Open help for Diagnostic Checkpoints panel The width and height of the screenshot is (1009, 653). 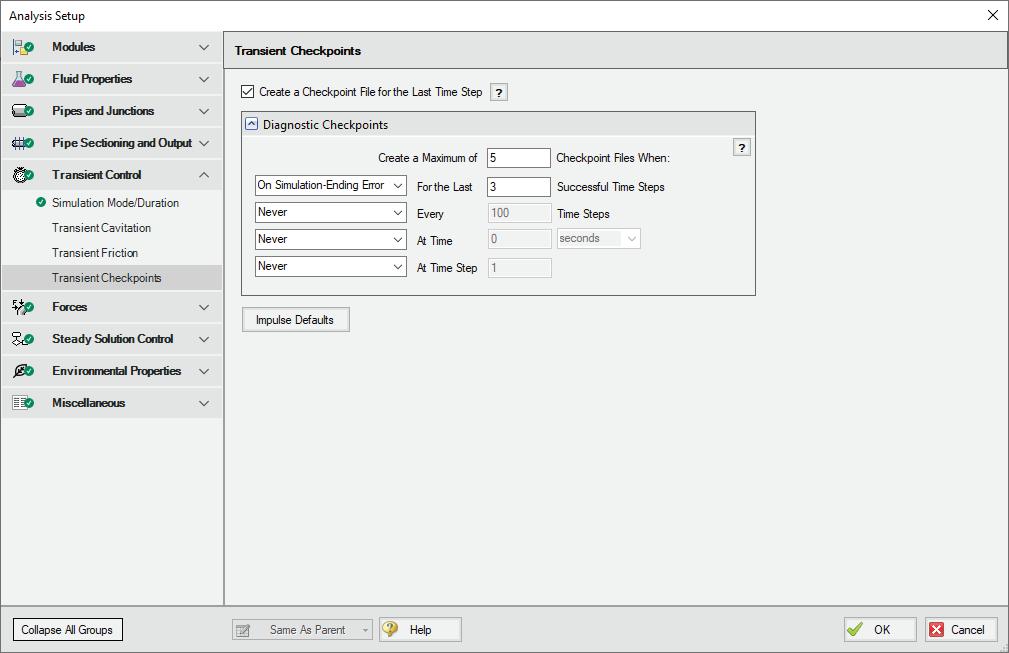[x=741, y=148]
